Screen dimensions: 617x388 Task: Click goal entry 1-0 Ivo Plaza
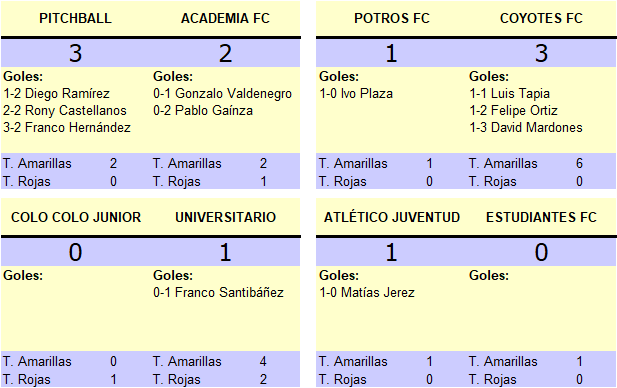pyautogui.click(x=356, y=94)
